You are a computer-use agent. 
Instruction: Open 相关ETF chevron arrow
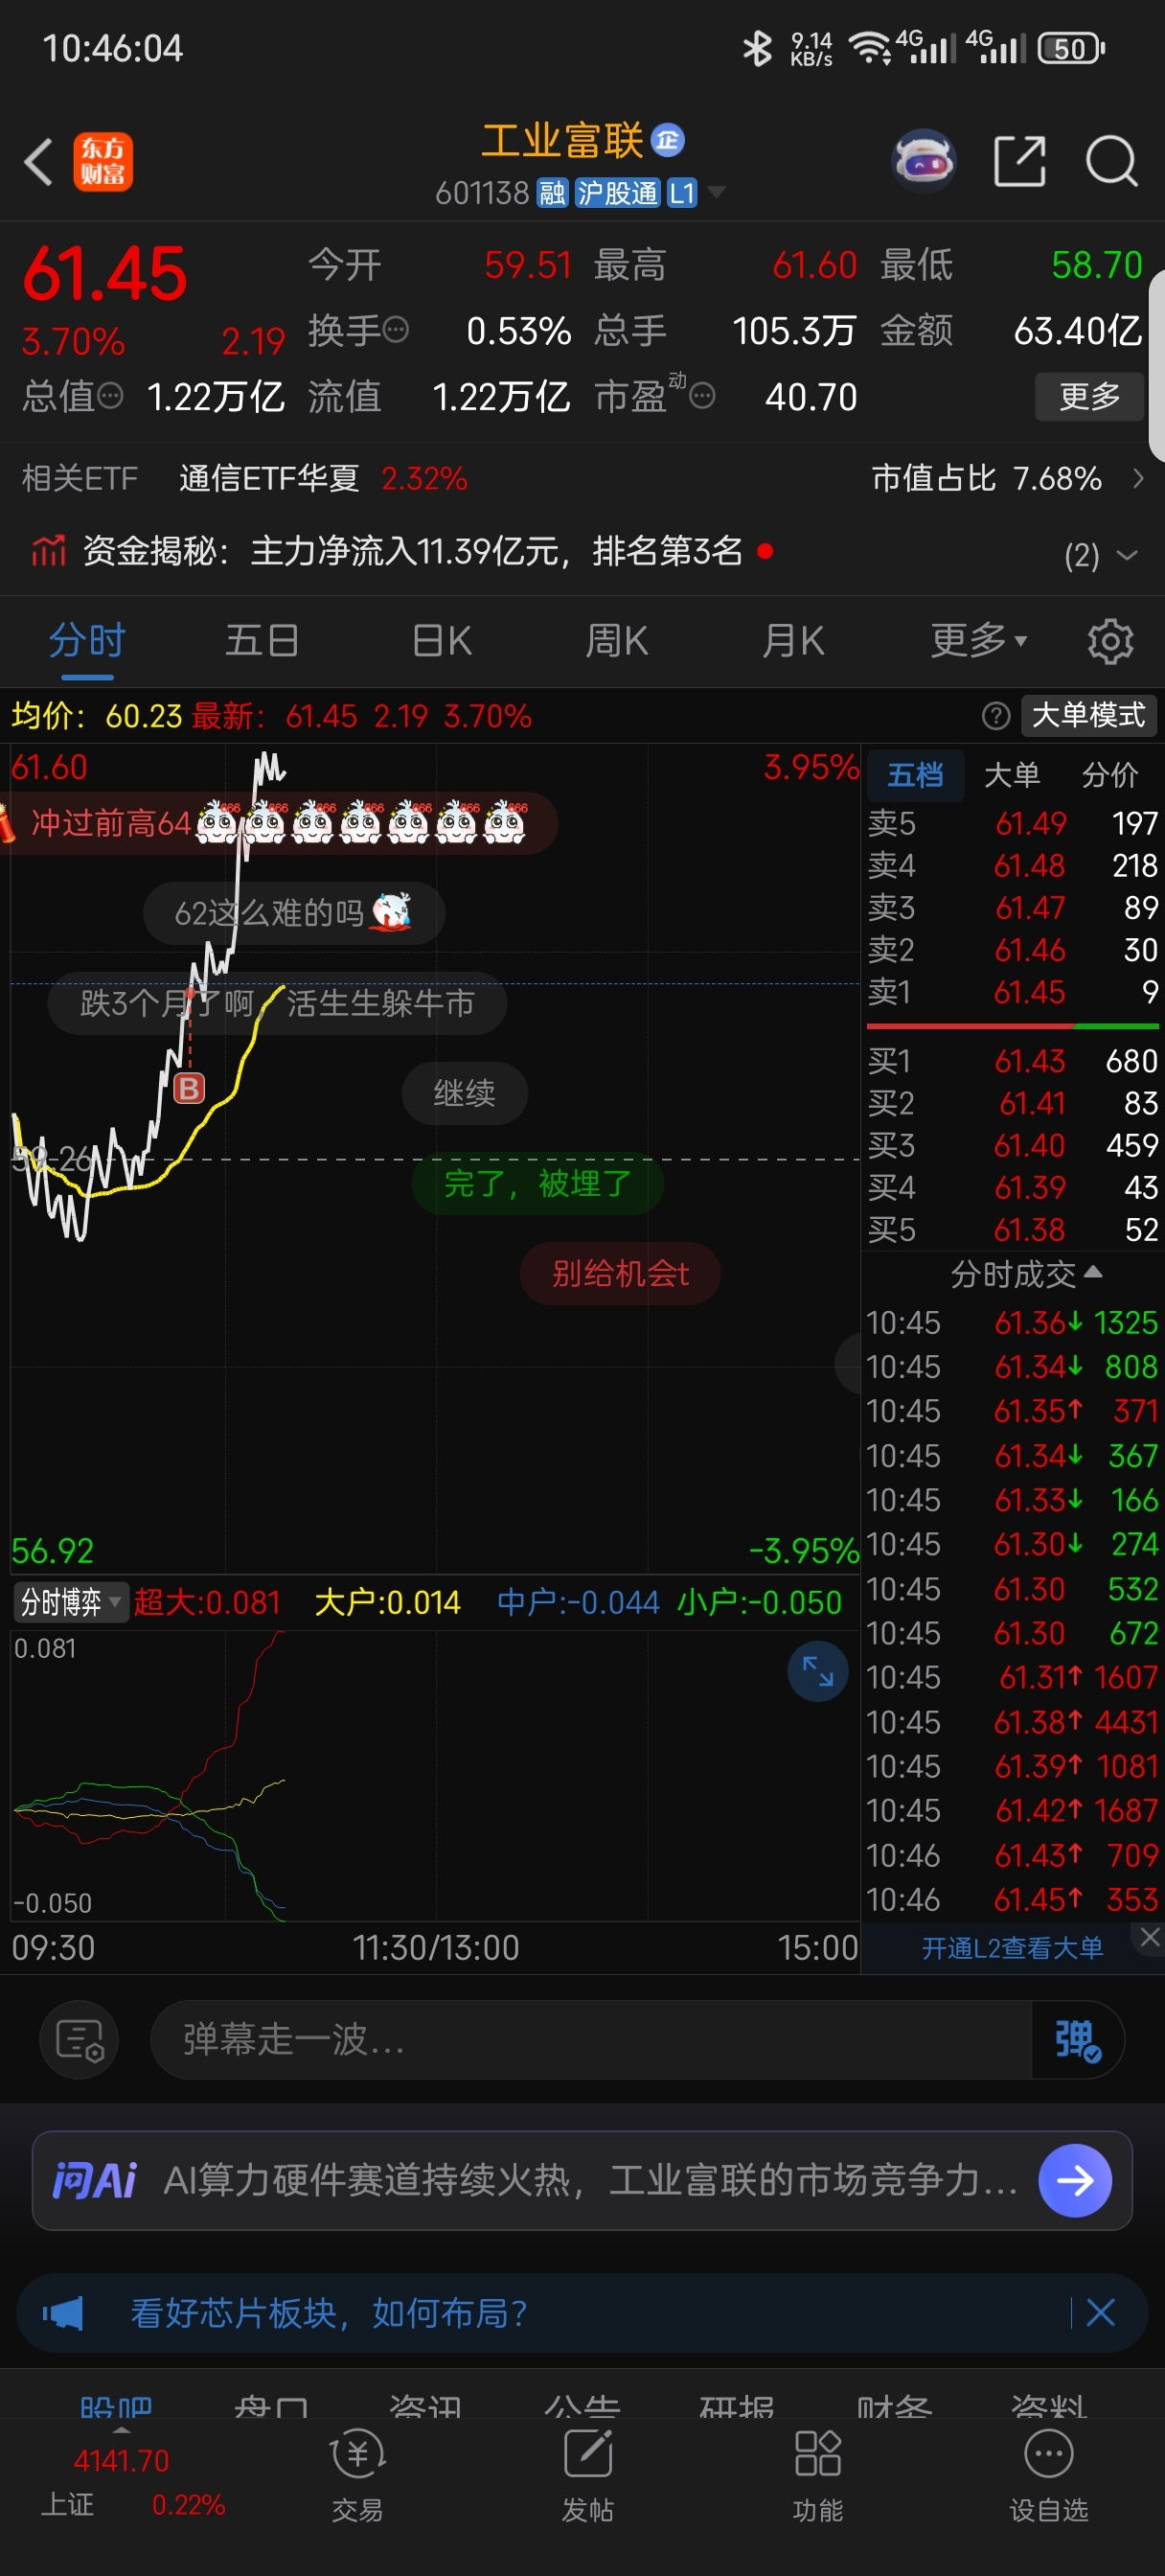pos(1138,478)
